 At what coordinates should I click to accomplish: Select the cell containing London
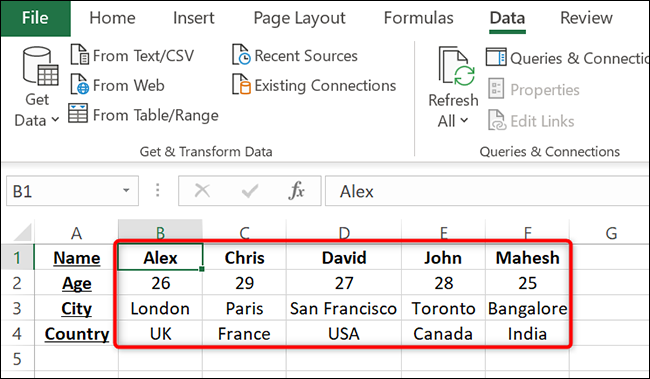pyautogui.click(x=160, y=308)
